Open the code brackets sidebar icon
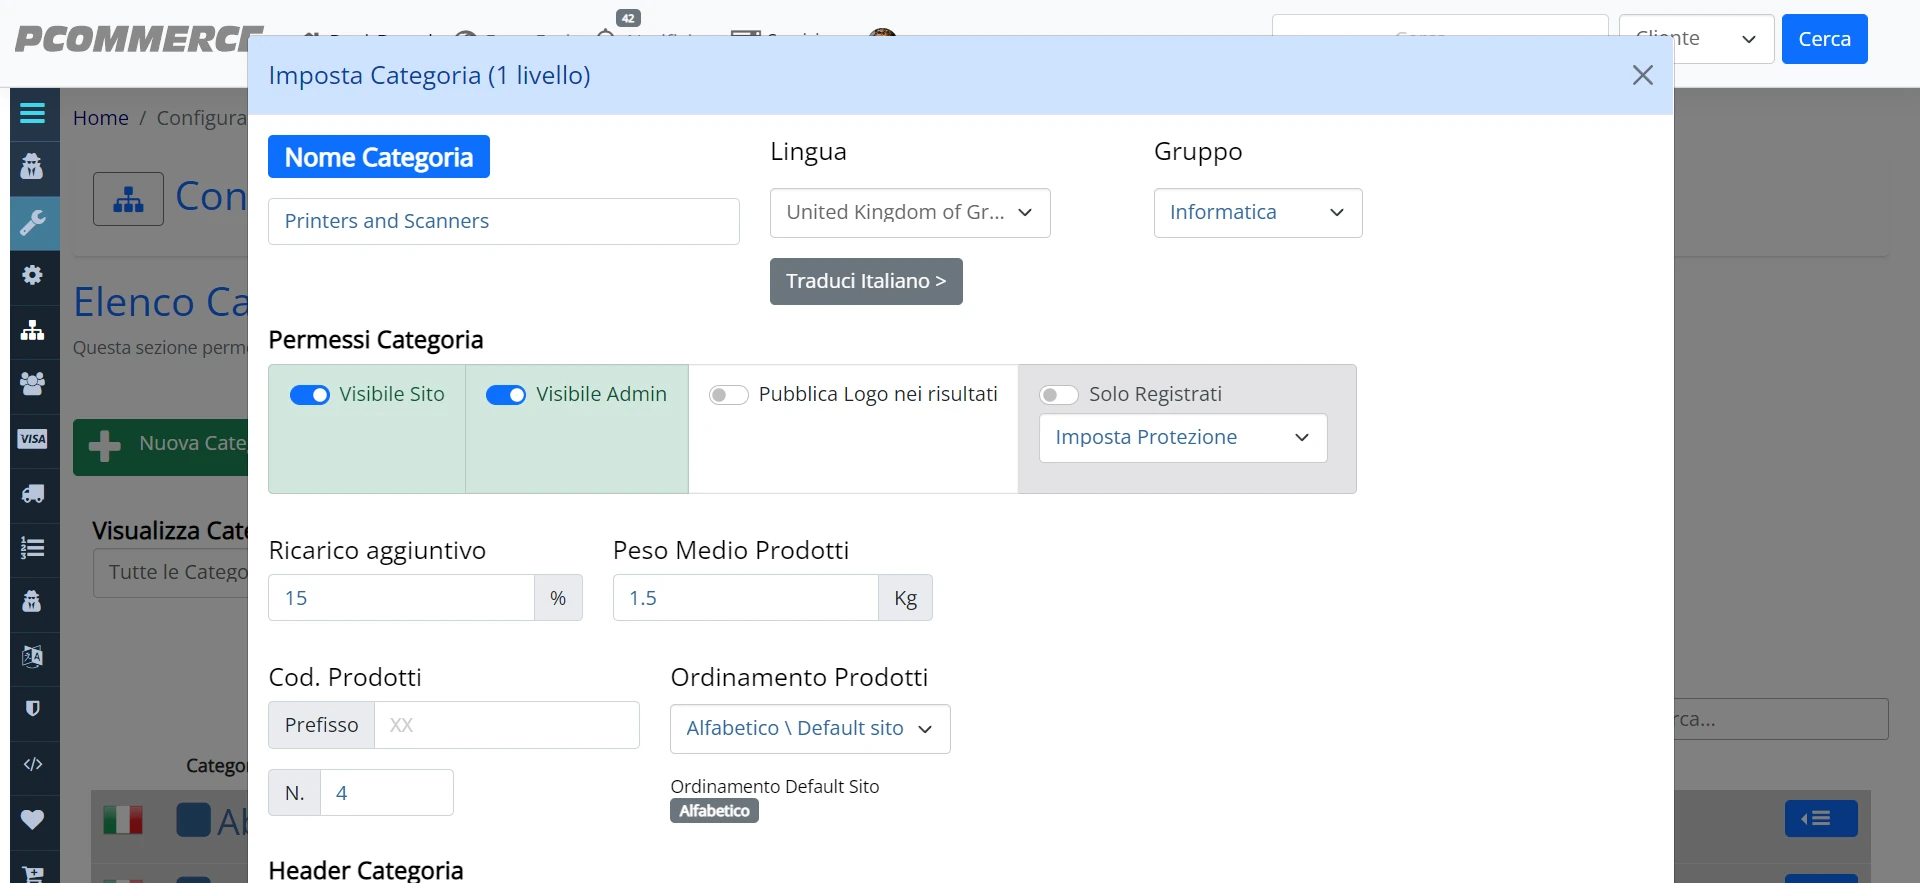This screenshot has width=1920, height=883. pos(32,765)
